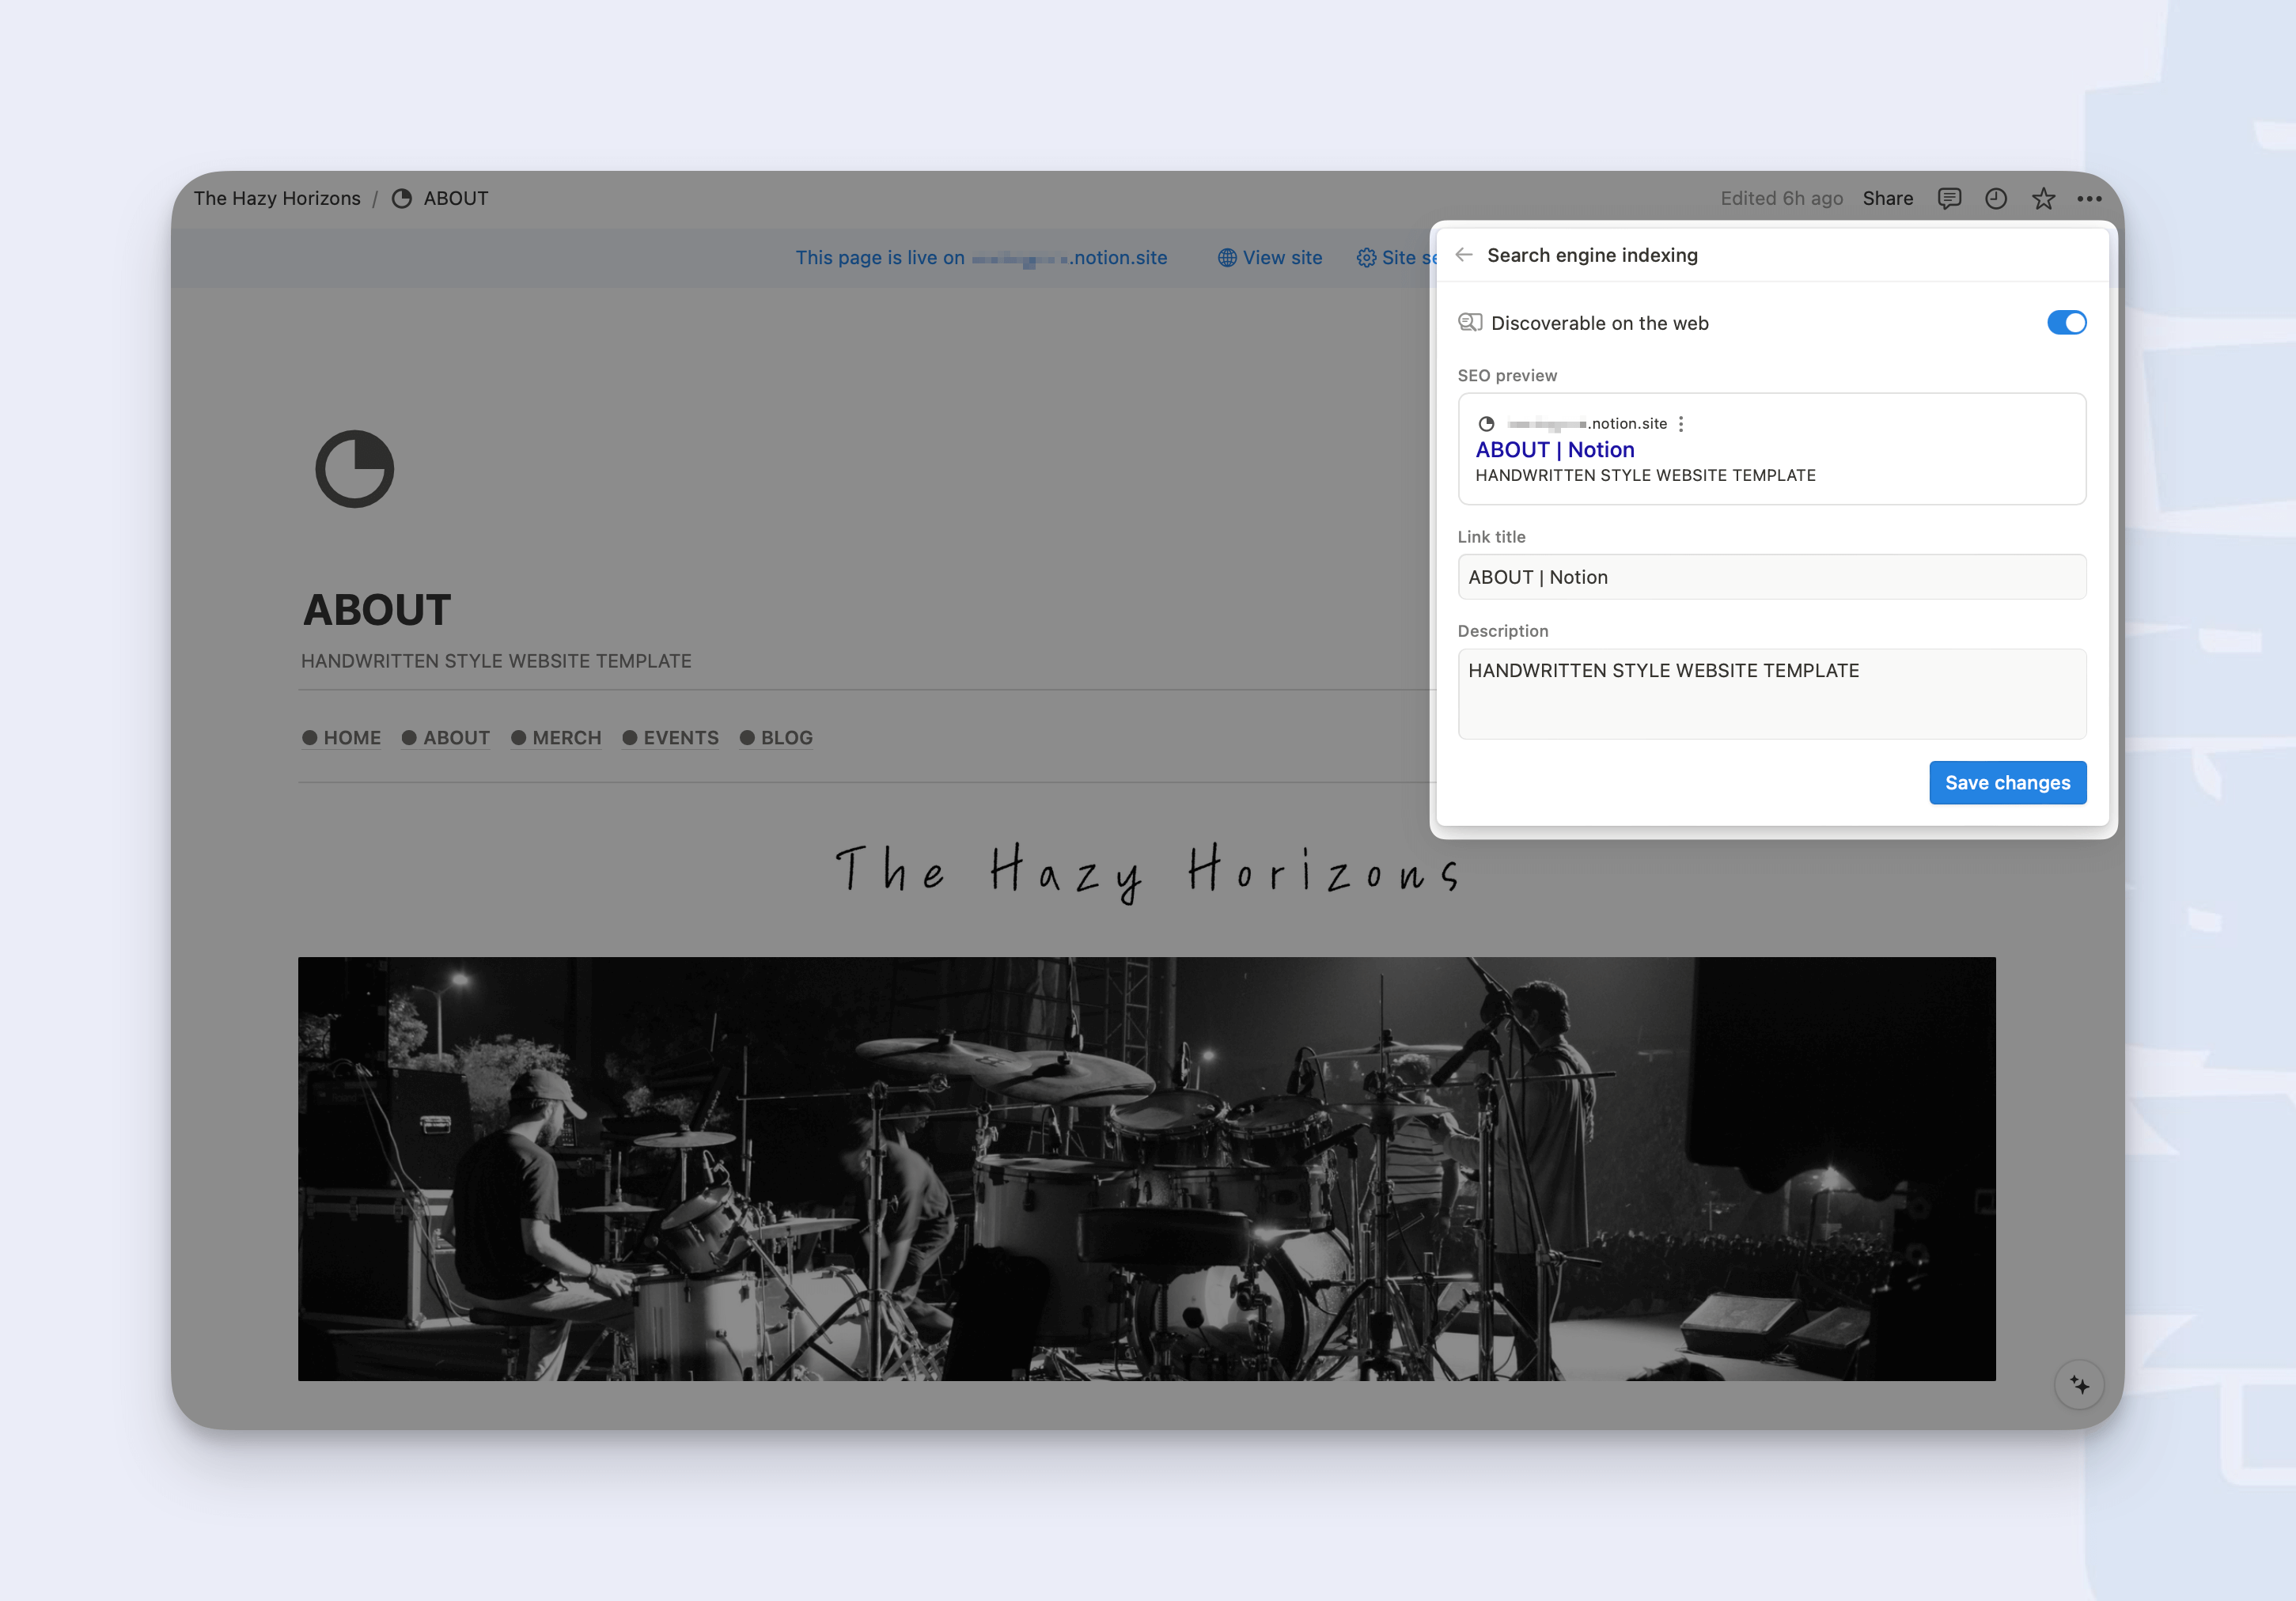Image resolution: width=2296 pixels, height=1601 pixels.
Task: Edit the Description text area
Action: [x=1771, y=694]
